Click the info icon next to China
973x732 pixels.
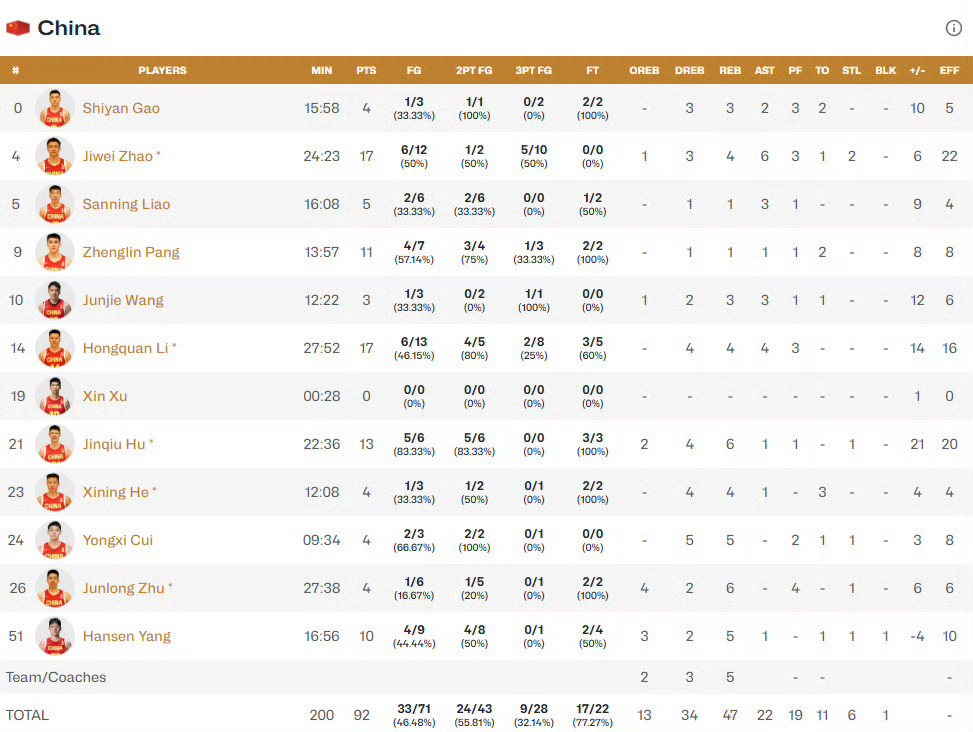(953, 28)
